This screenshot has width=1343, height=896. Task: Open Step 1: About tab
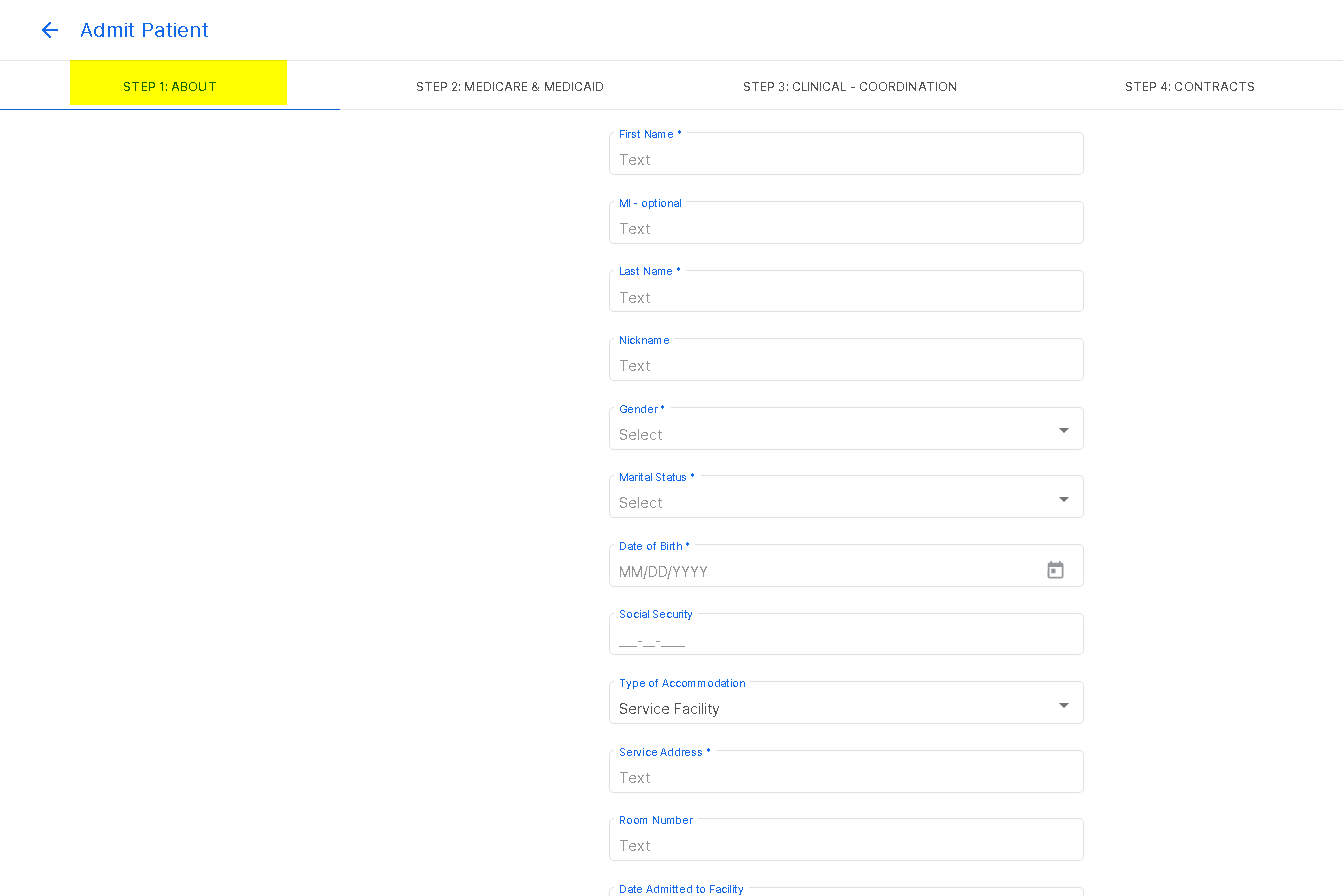pos(170,86)
